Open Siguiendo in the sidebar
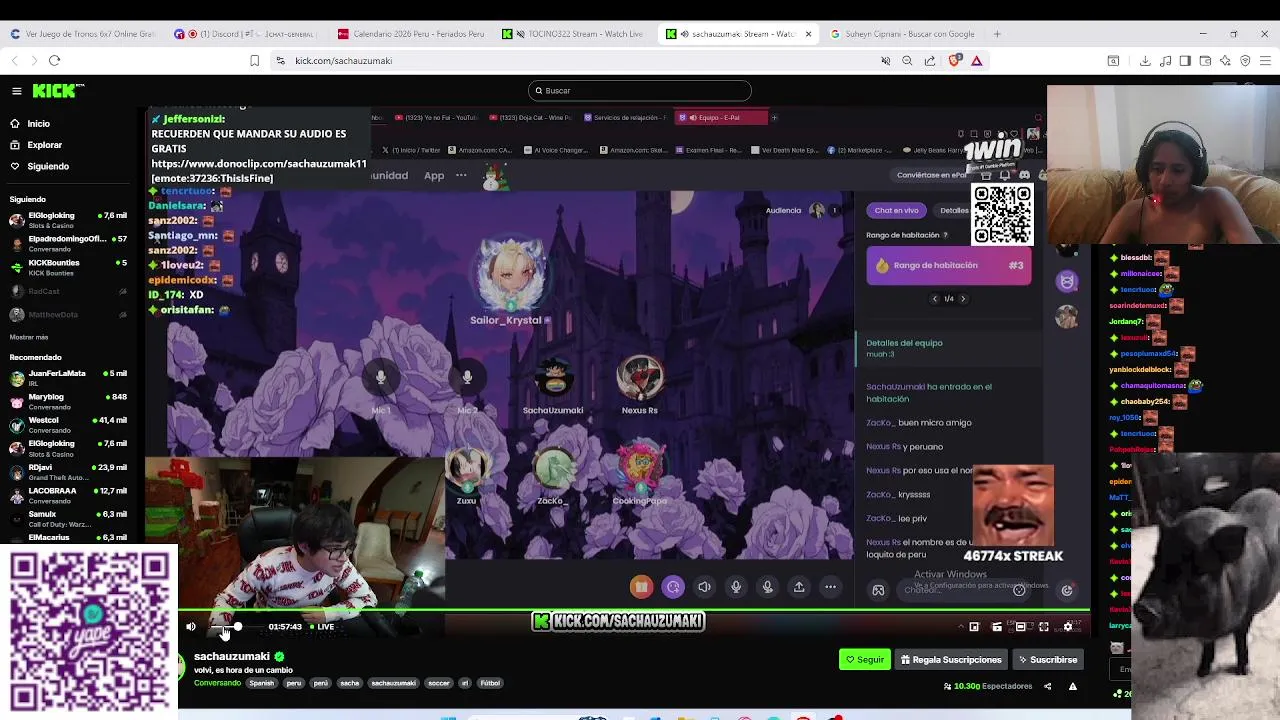This screenshot has height=720, width=1280. (48, 166)
